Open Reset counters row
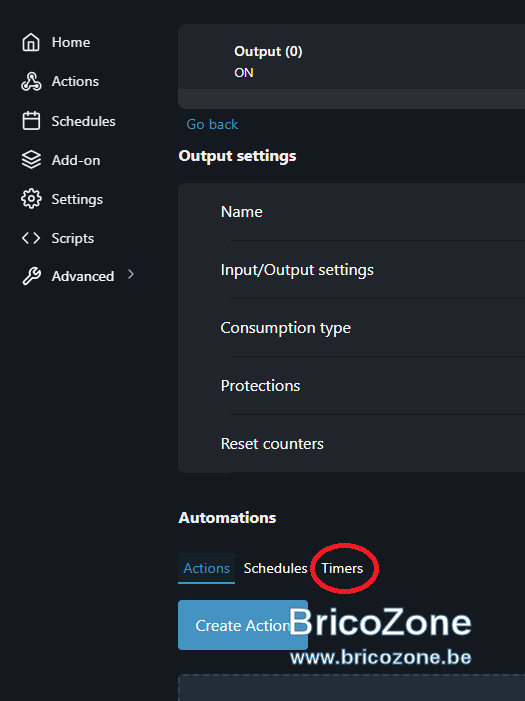 pyautogui.click(x=351, y=443)
